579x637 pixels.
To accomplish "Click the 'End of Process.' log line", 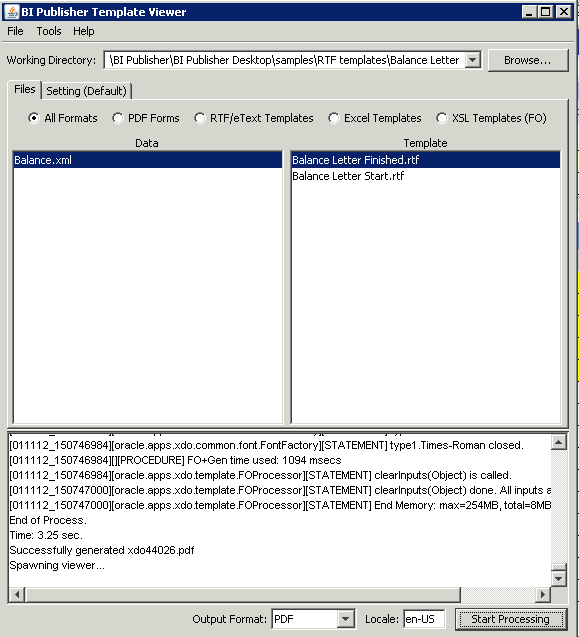I will coord(48,520).
